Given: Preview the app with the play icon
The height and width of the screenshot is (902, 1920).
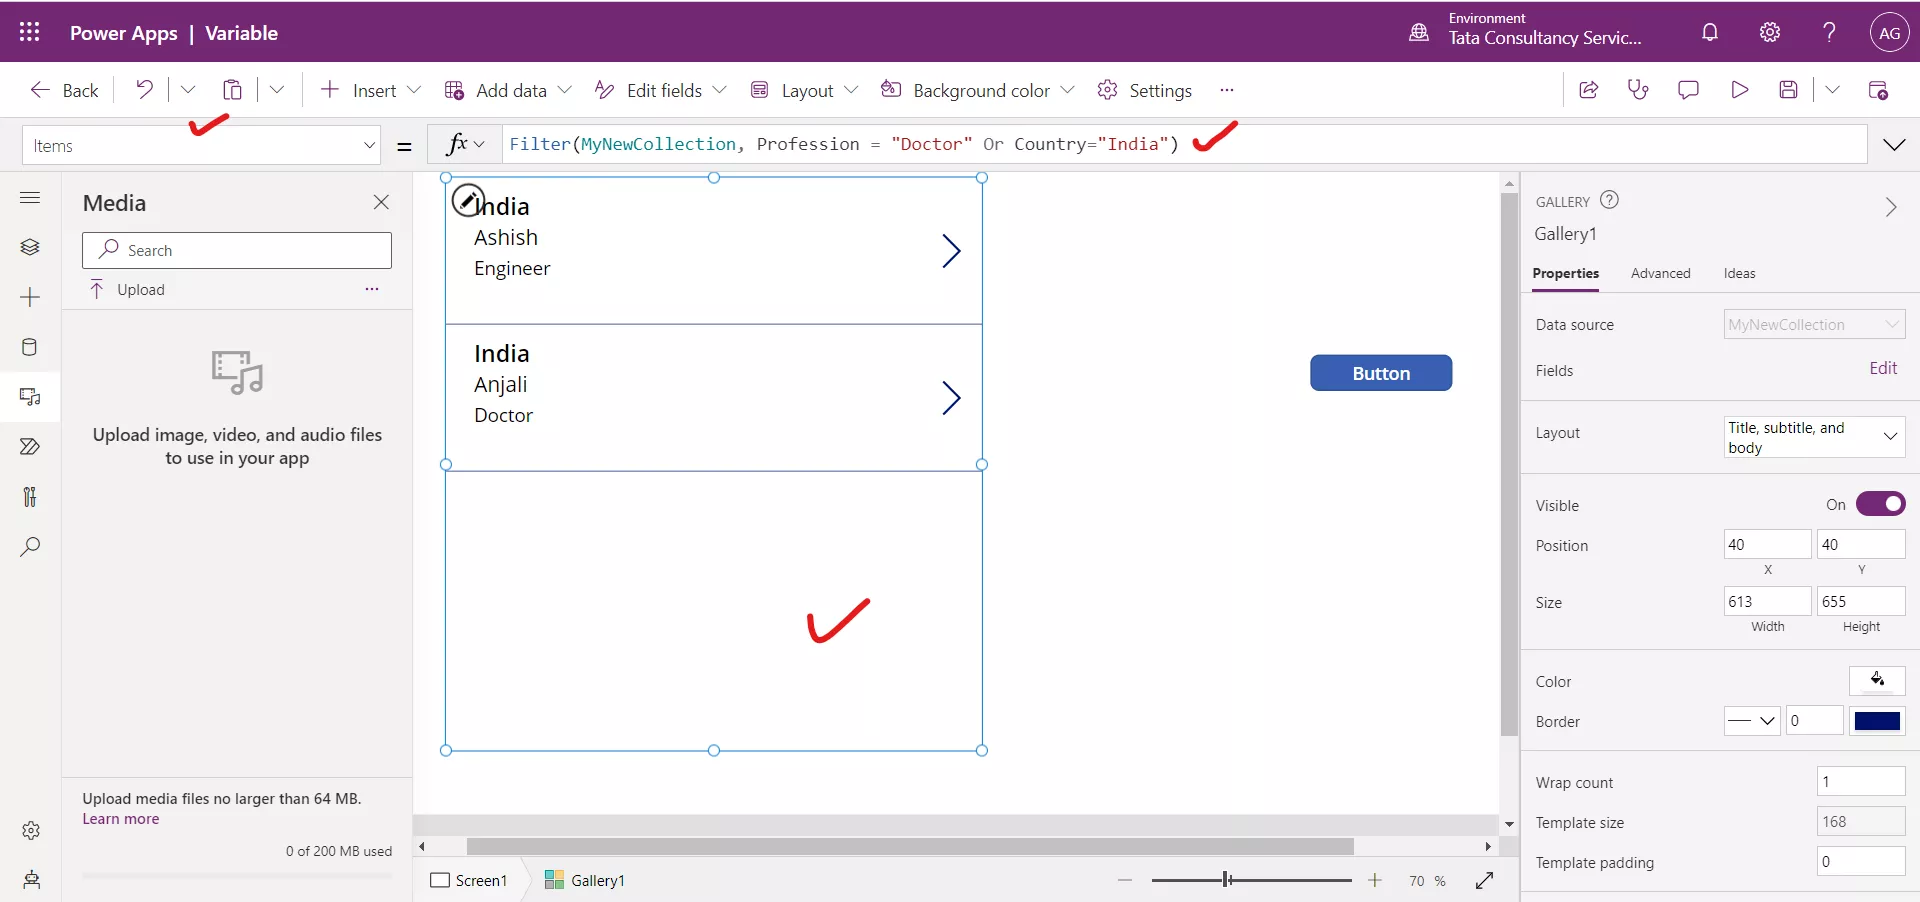Looking at the screenshot, I should tap(1740, 90).
